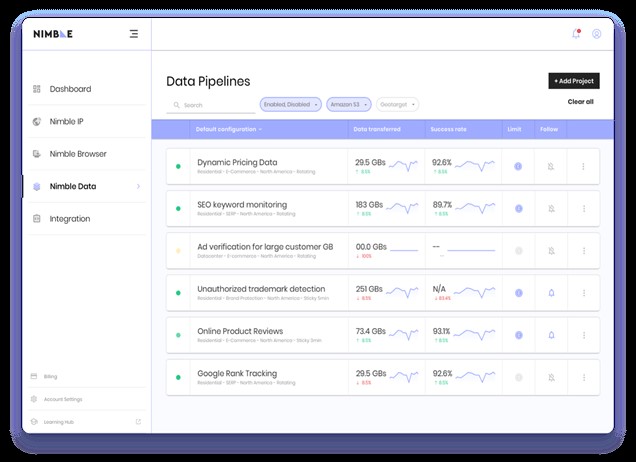This screenshot has width=636, height=462.
Task: Open more options for Ad verification row
Action: click(x=584, y=251)
